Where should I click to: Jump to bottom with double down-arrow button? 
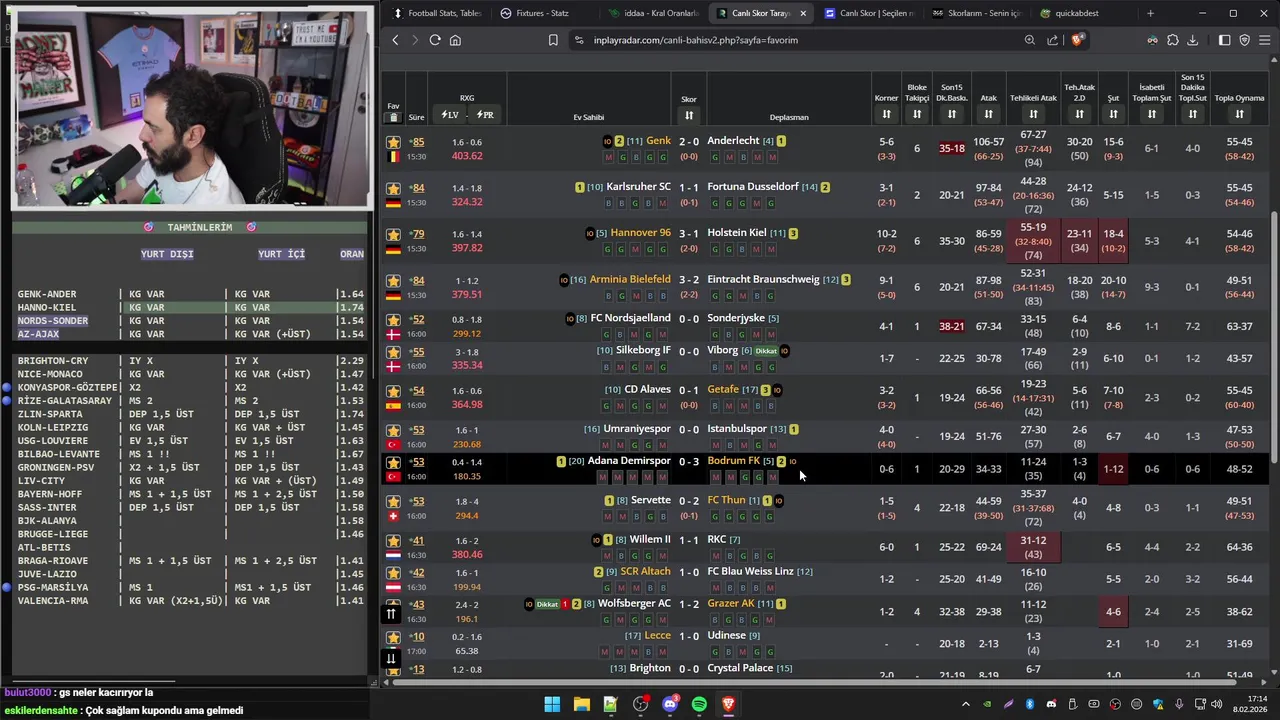391,657
